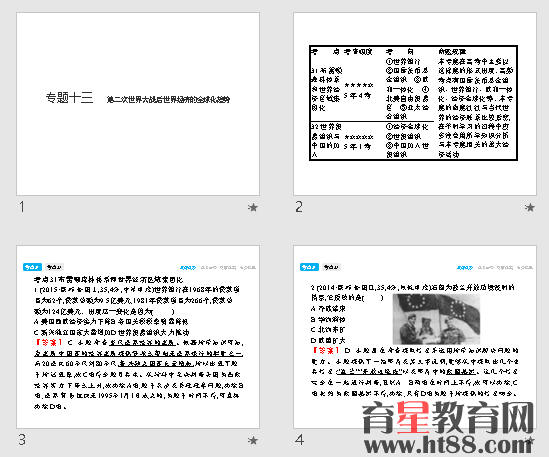Click the slide number 3 label
549x457 pixels.
22,439
